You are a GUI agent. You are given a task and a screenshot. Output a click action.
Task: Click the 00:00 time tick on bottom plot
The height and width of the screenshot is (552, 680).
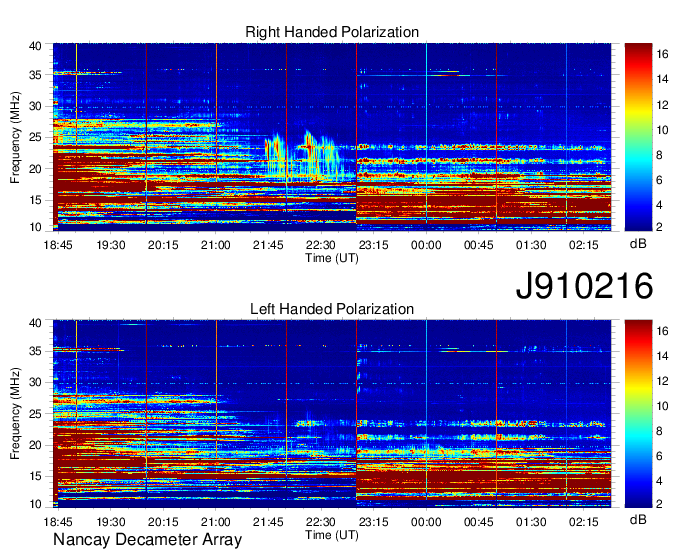tap(426, 522)
